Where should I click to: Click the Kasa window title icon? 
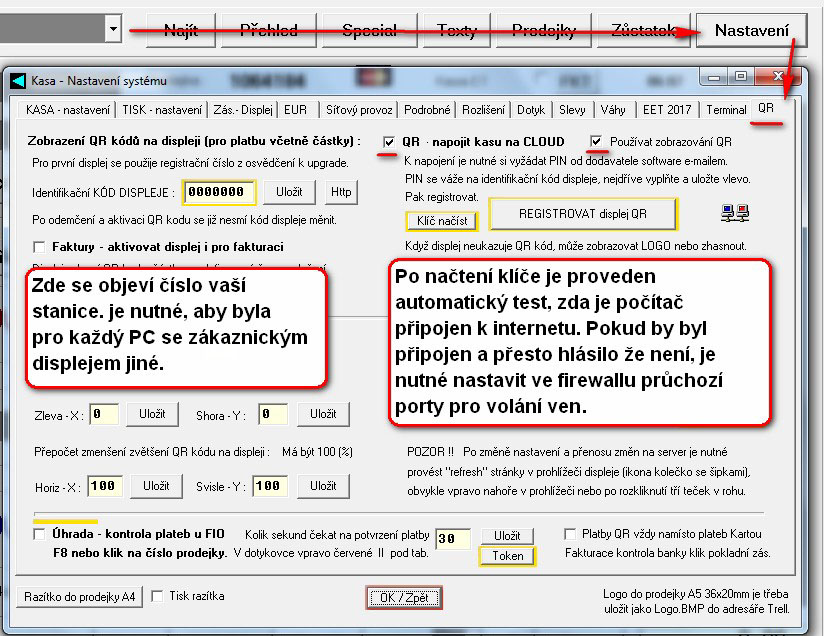tap(17, 79)
